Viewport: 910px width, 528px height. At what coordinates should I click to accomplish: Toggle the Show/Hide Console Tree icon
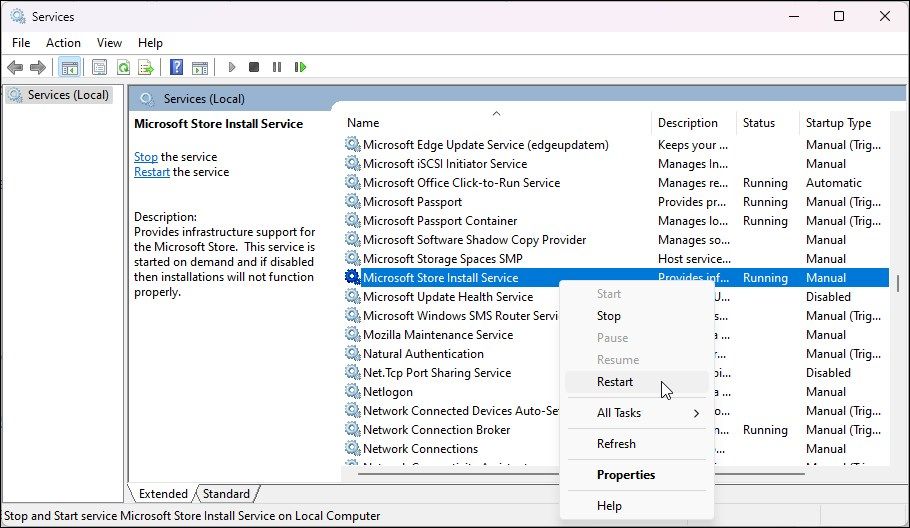coord(70,67)
